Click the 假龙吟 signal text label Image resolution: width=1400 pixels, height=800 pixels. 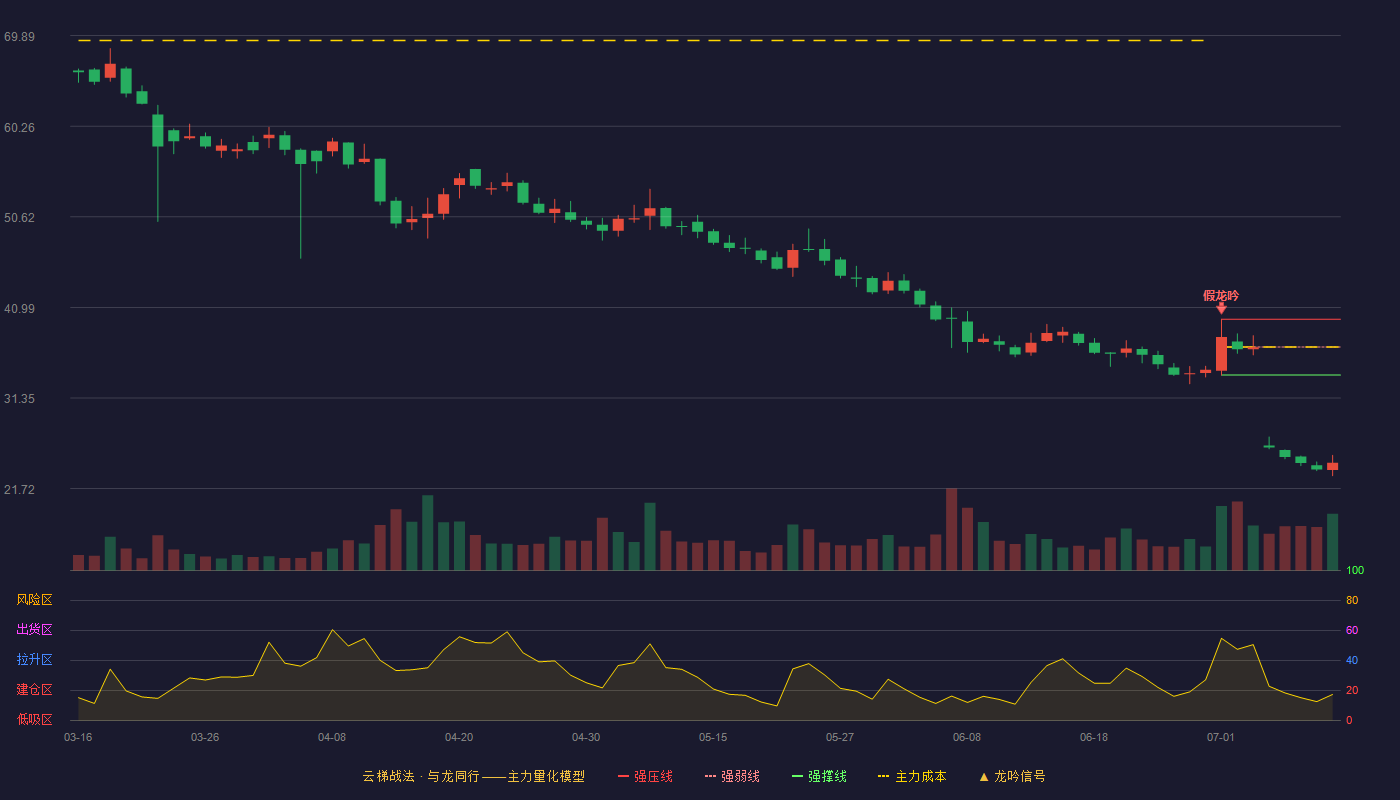(x=1221, y=296)
